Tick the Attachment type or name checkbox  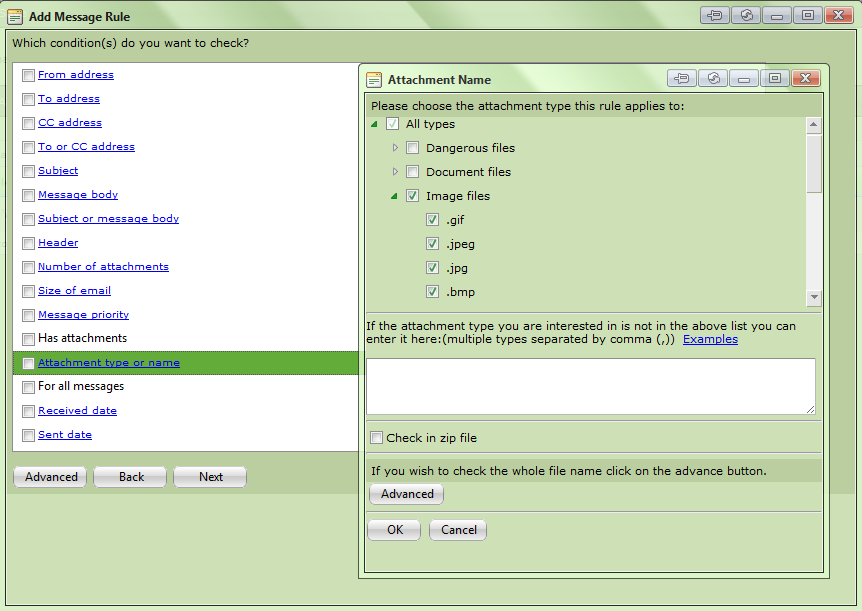pos(28,364)
